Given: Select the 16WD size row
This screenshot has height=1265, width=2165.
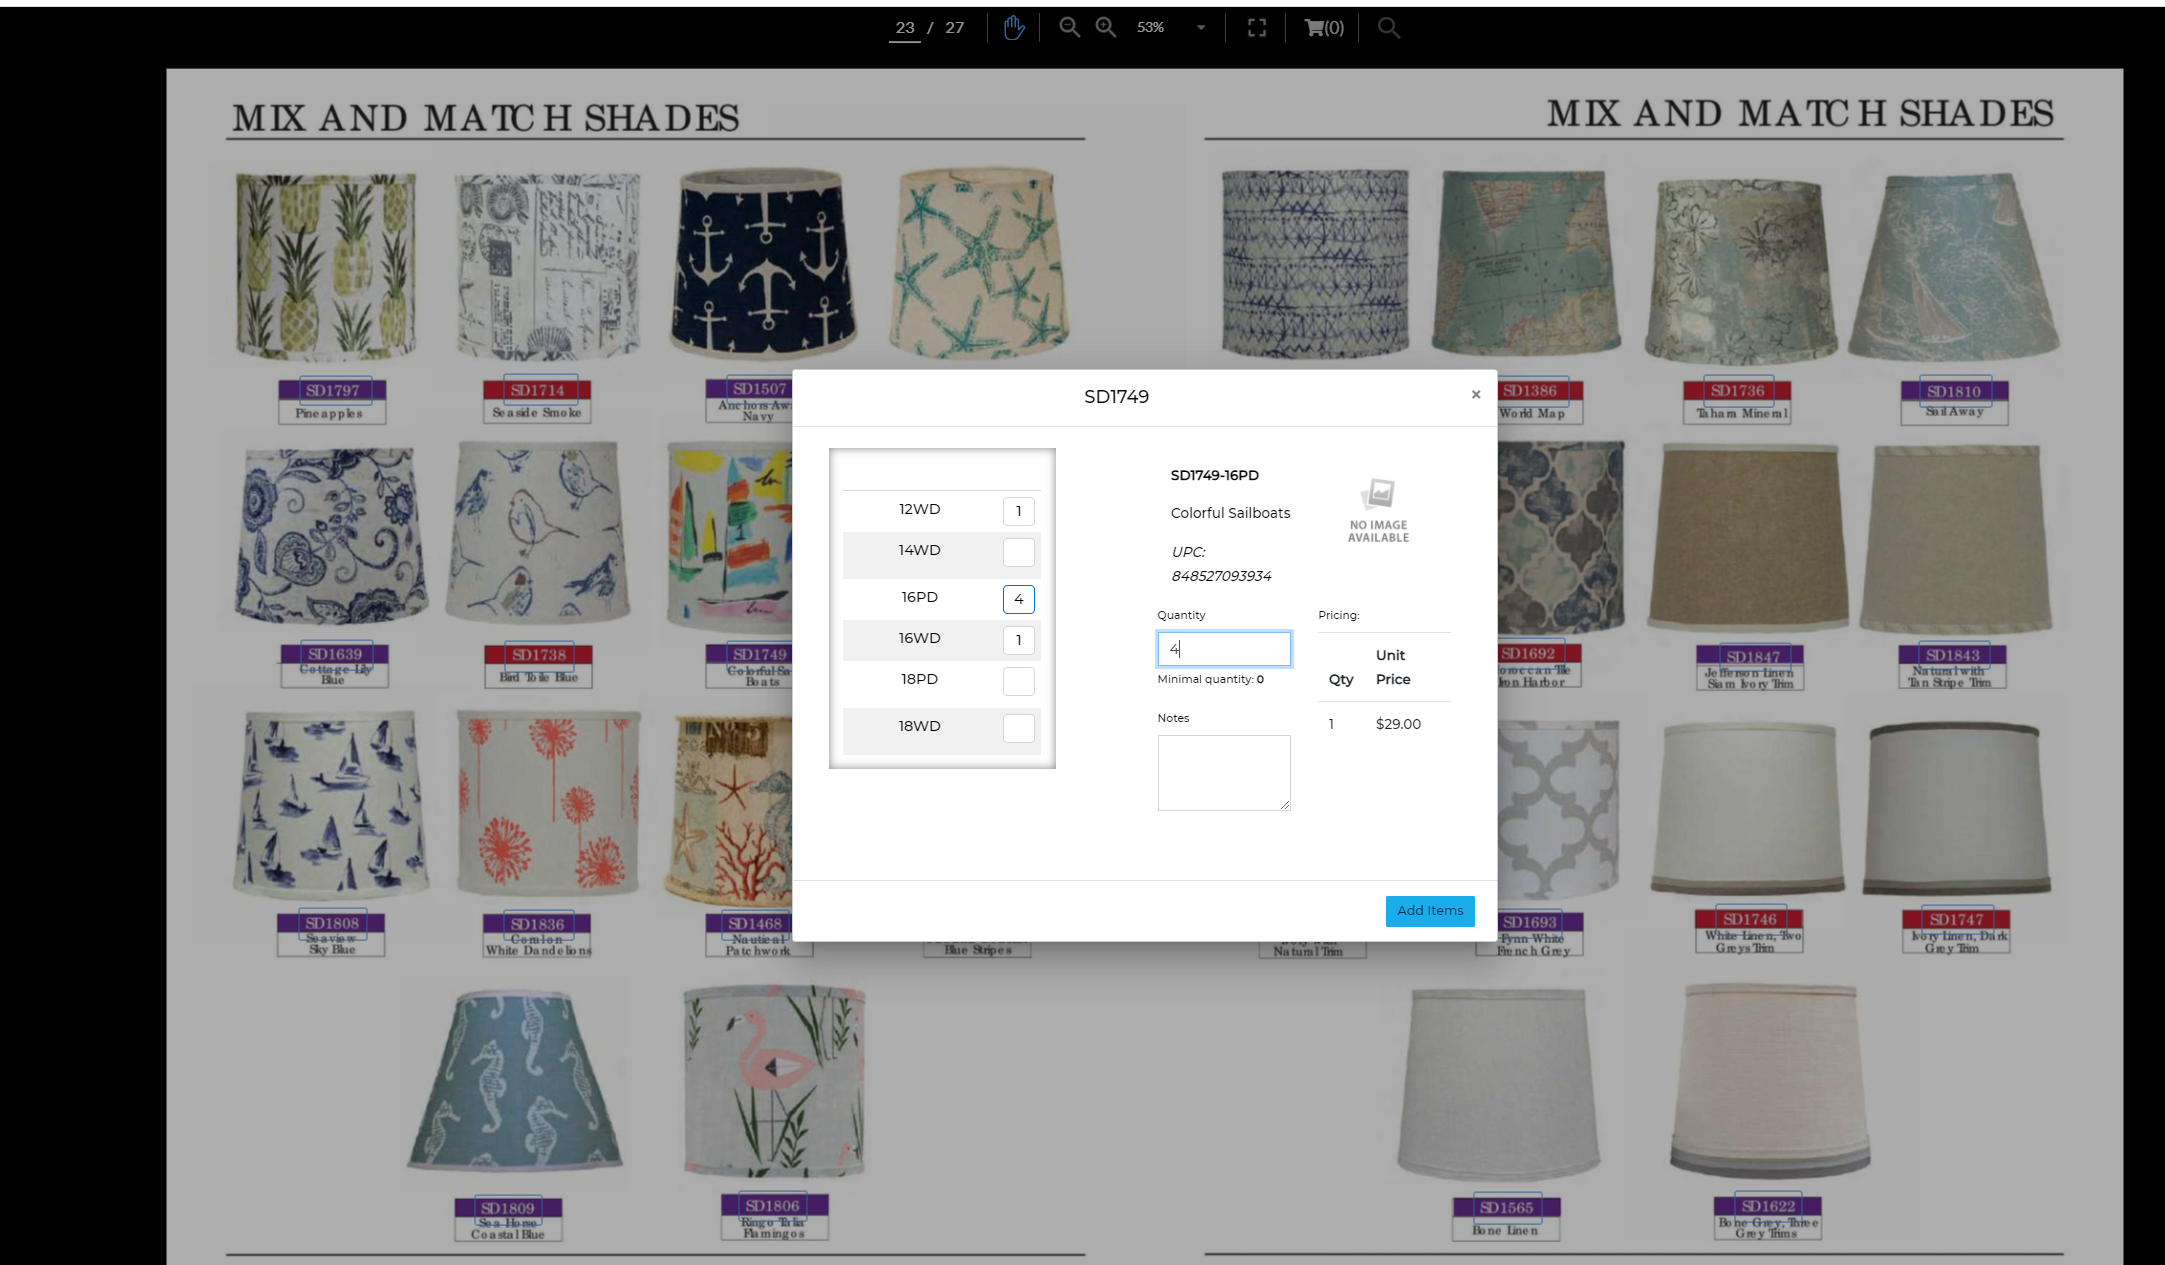Looking at the screenshot, I should pyautogui.click(x=919, y=639).
